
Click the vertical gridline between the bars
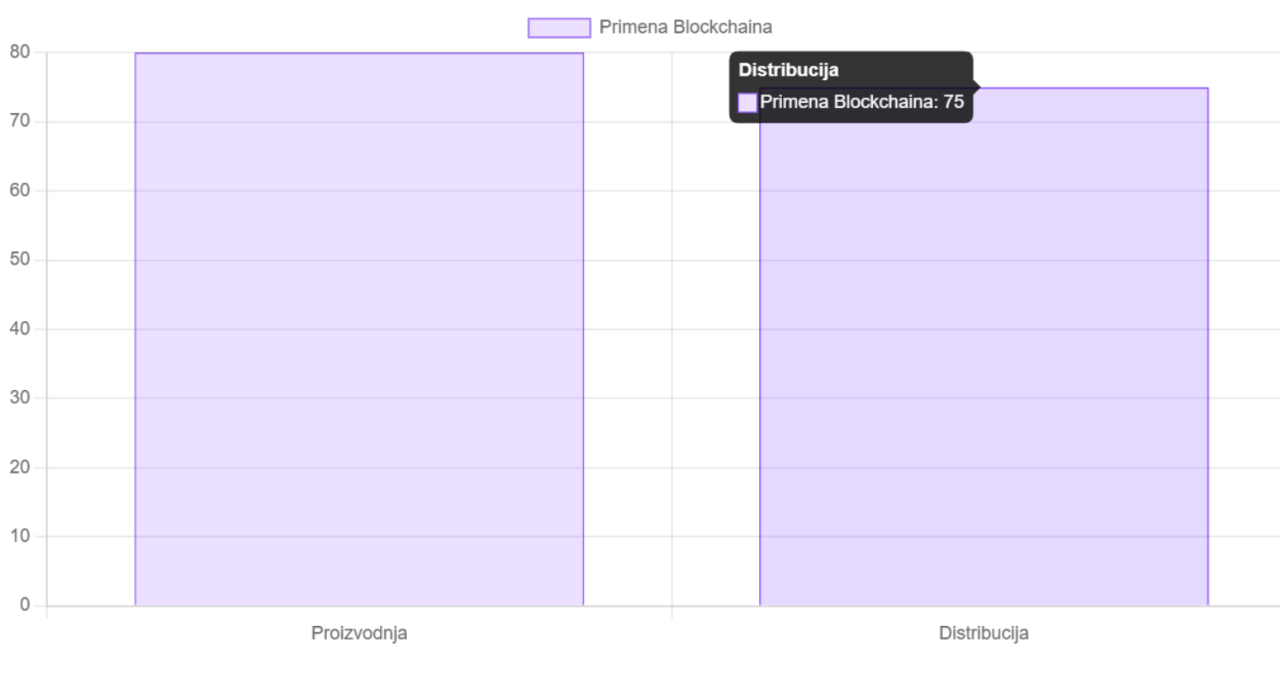672,329
